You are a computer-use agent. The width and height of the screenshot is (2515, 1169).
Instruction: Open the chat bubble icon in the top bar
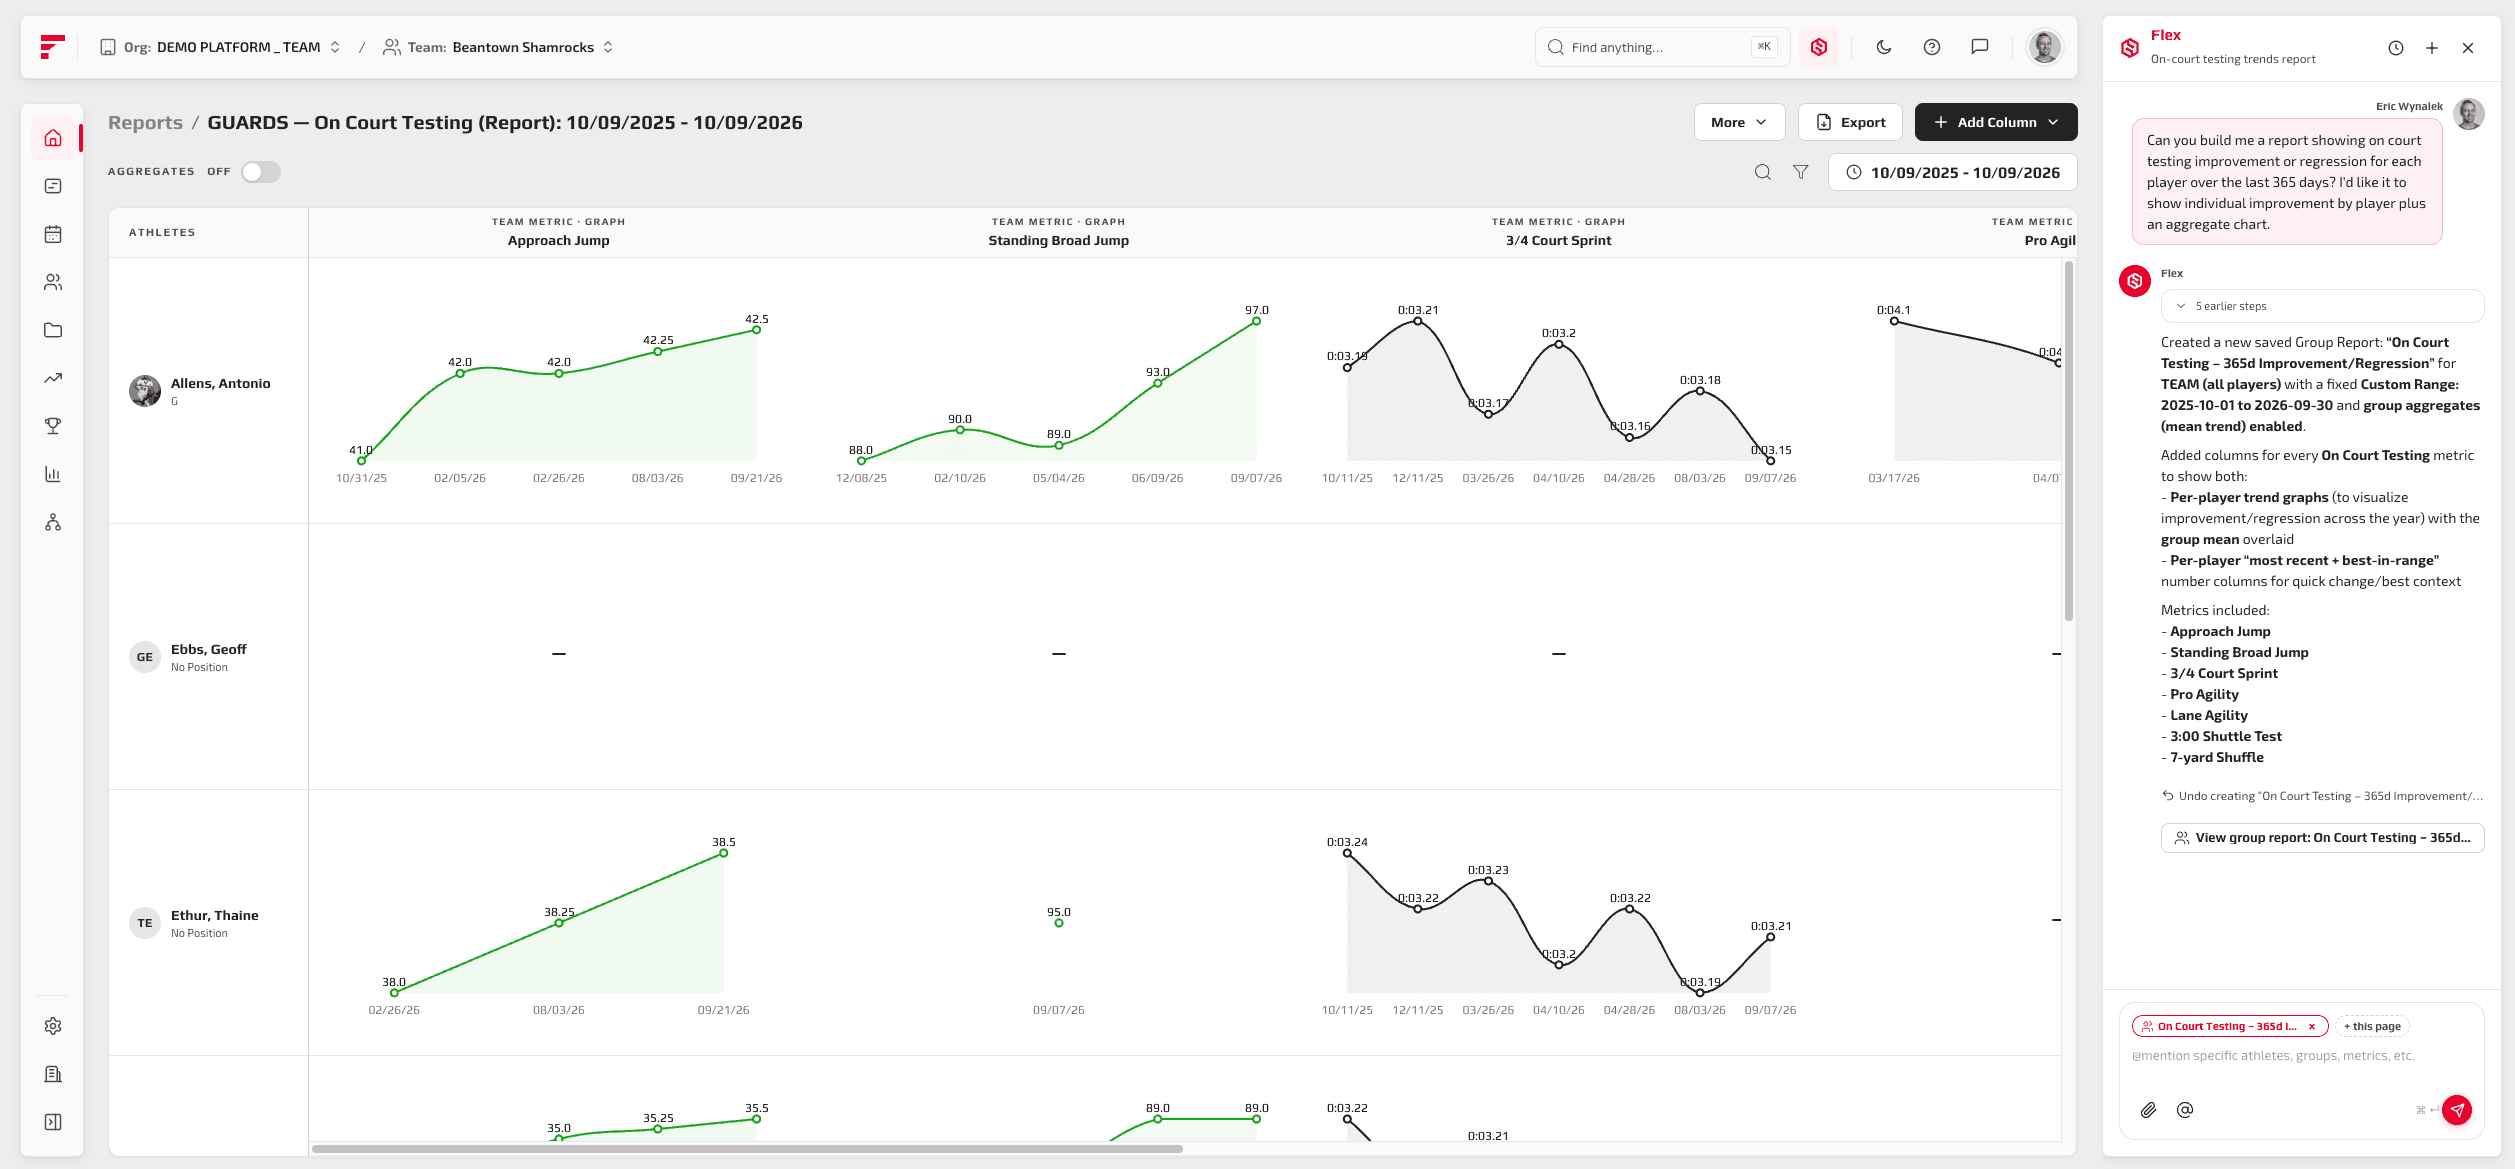(1980, 47)
